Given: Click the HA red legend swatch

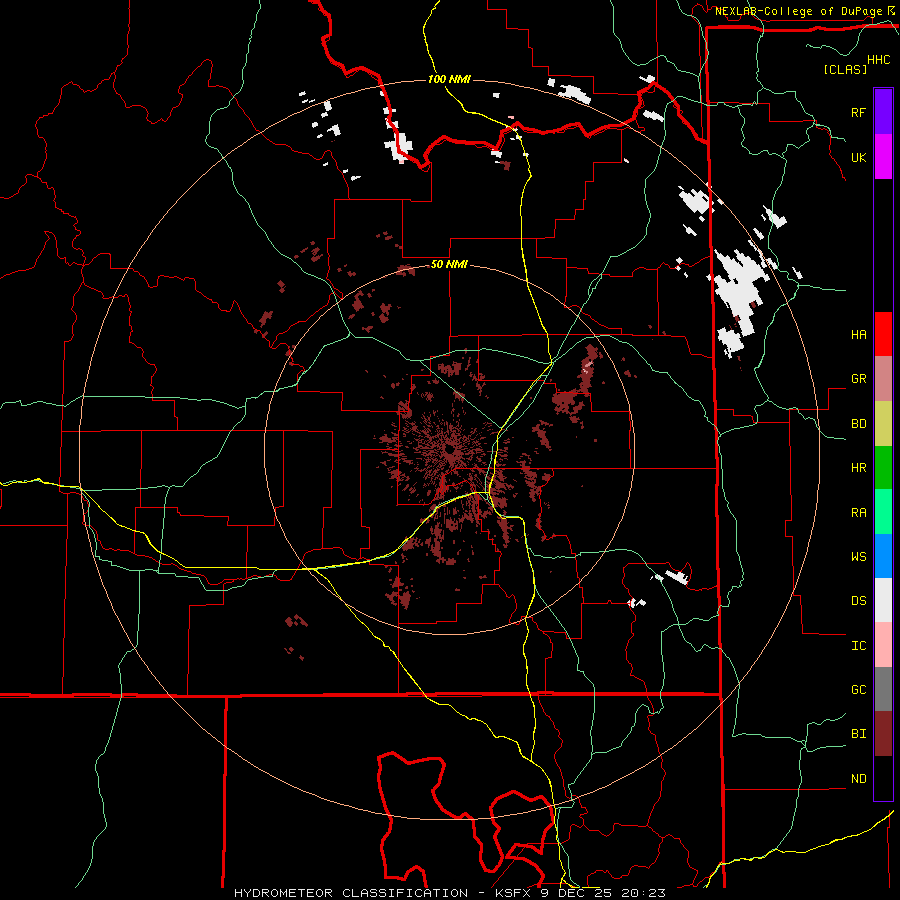Looking at the screenshot, I should (883, 334).
